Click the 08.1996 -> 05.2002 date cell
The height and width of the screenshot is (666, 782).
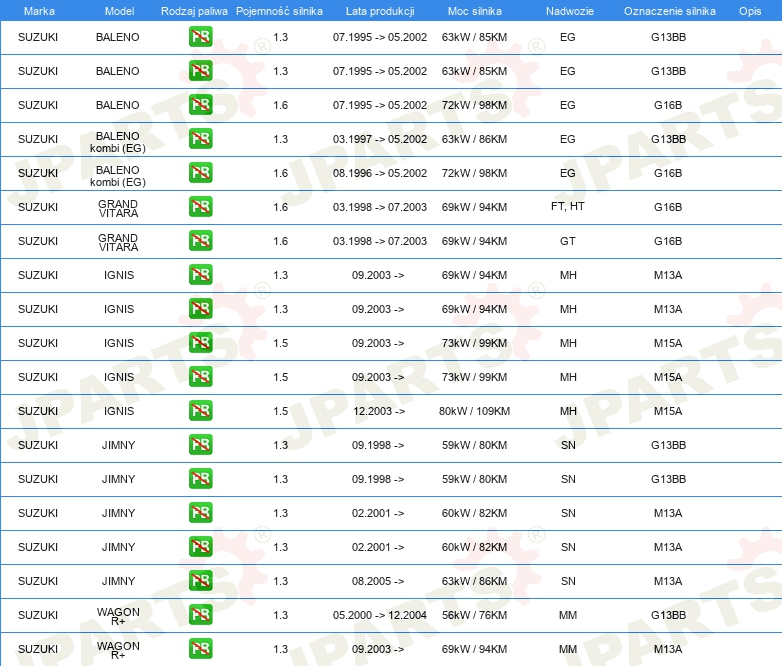pos(380,173)
